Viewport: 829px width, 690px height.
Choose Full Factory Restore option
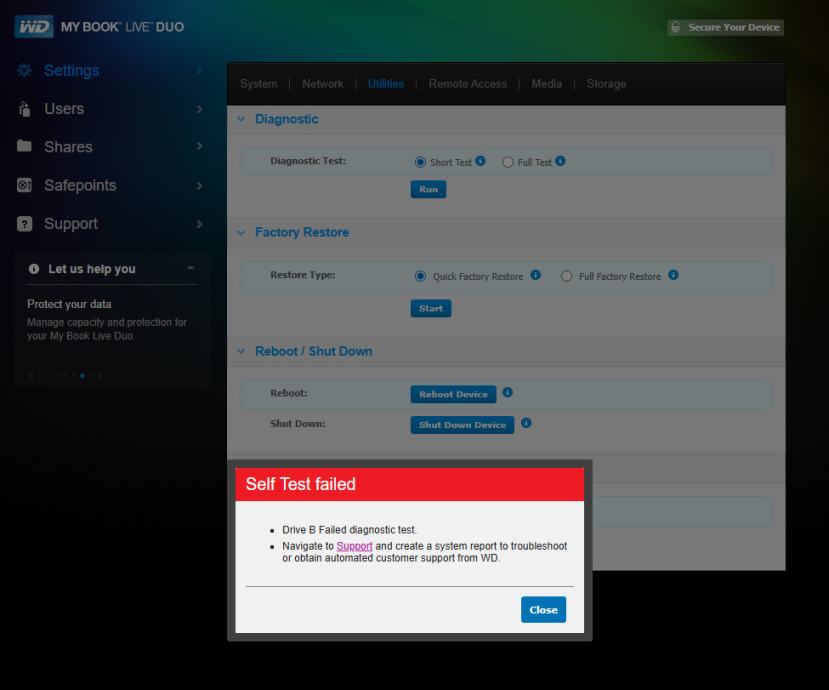(x=566, y=276)
